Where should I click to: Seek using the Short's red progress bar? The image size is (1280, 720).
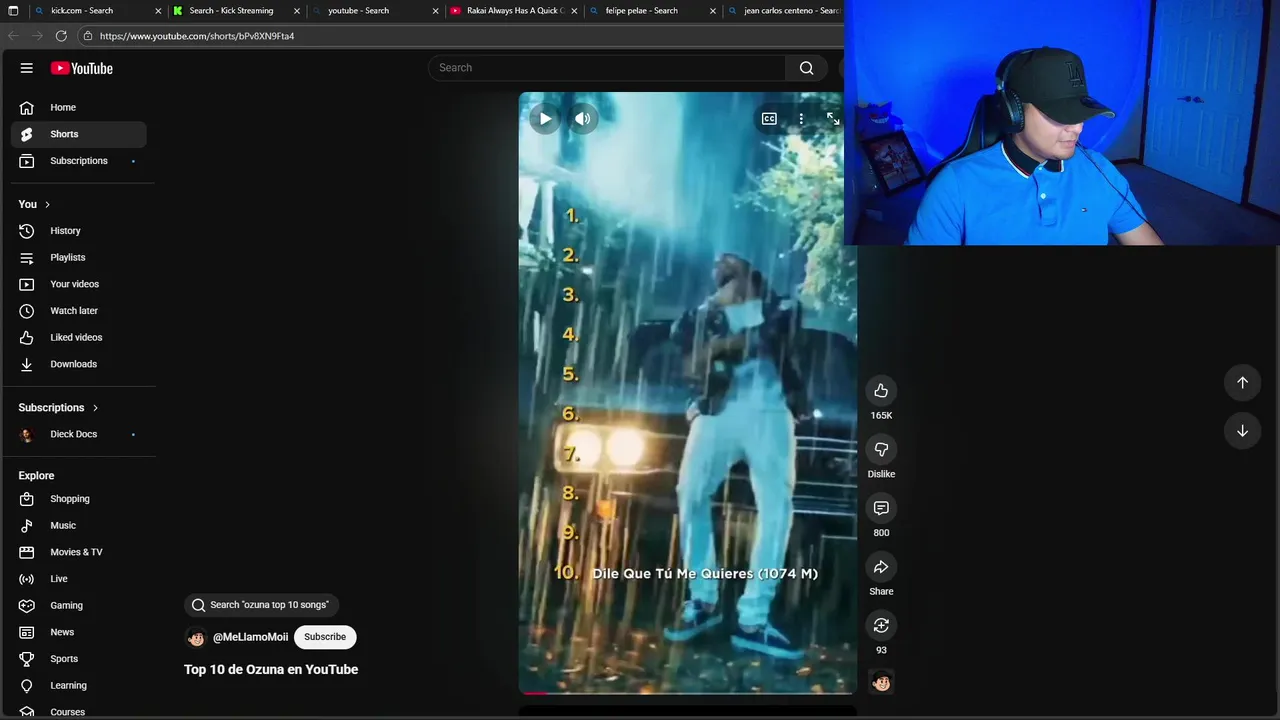coord(687,692)
